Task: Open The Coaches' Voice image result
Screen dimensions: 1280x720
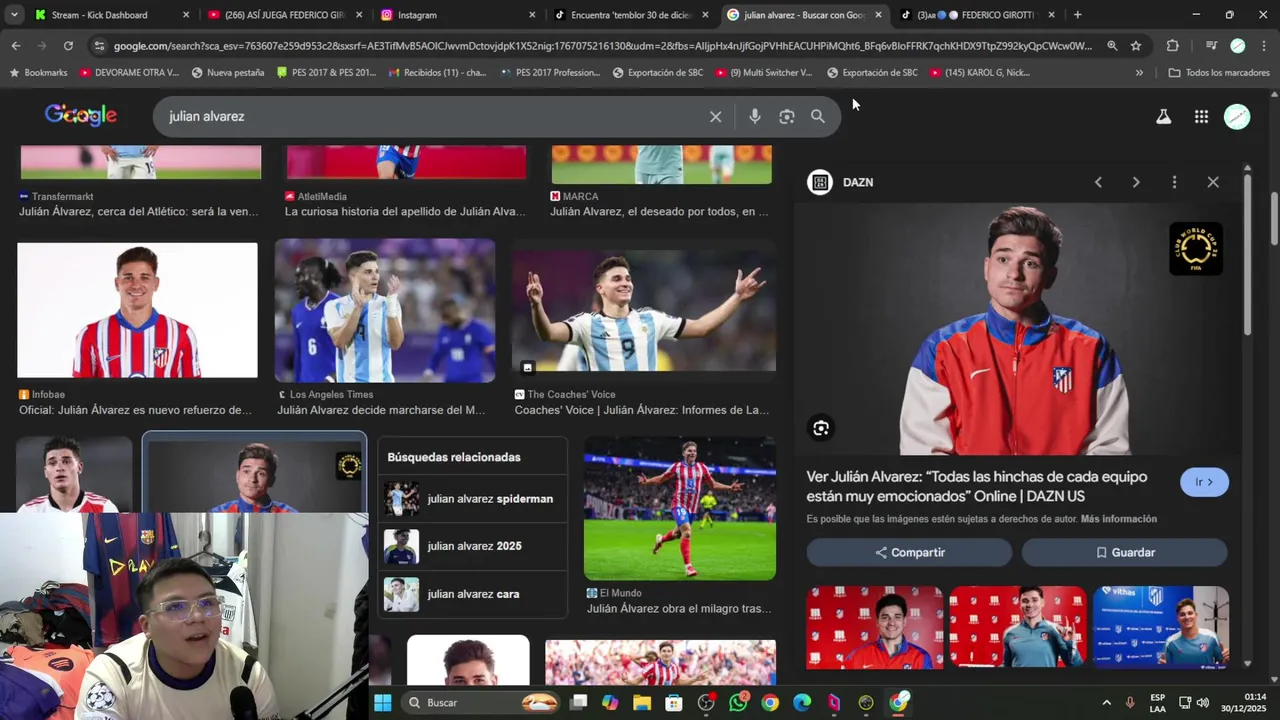Action: [644, 311]
